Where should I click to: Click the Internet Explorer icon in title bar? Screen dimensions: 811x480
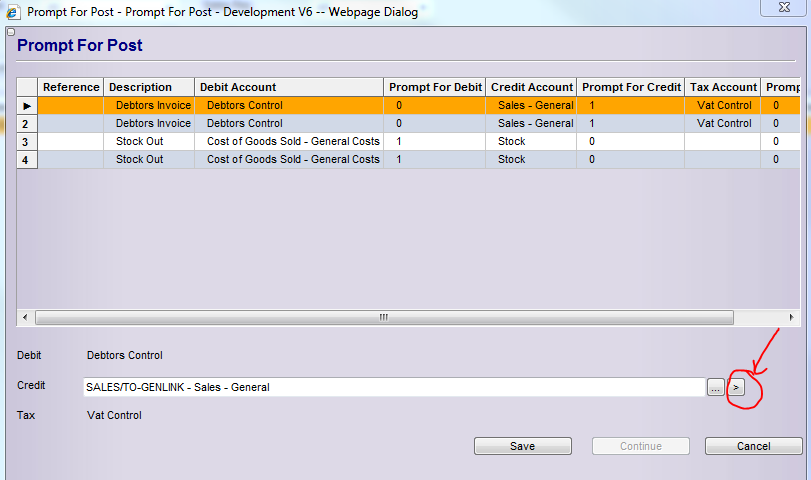coord(13,10)
